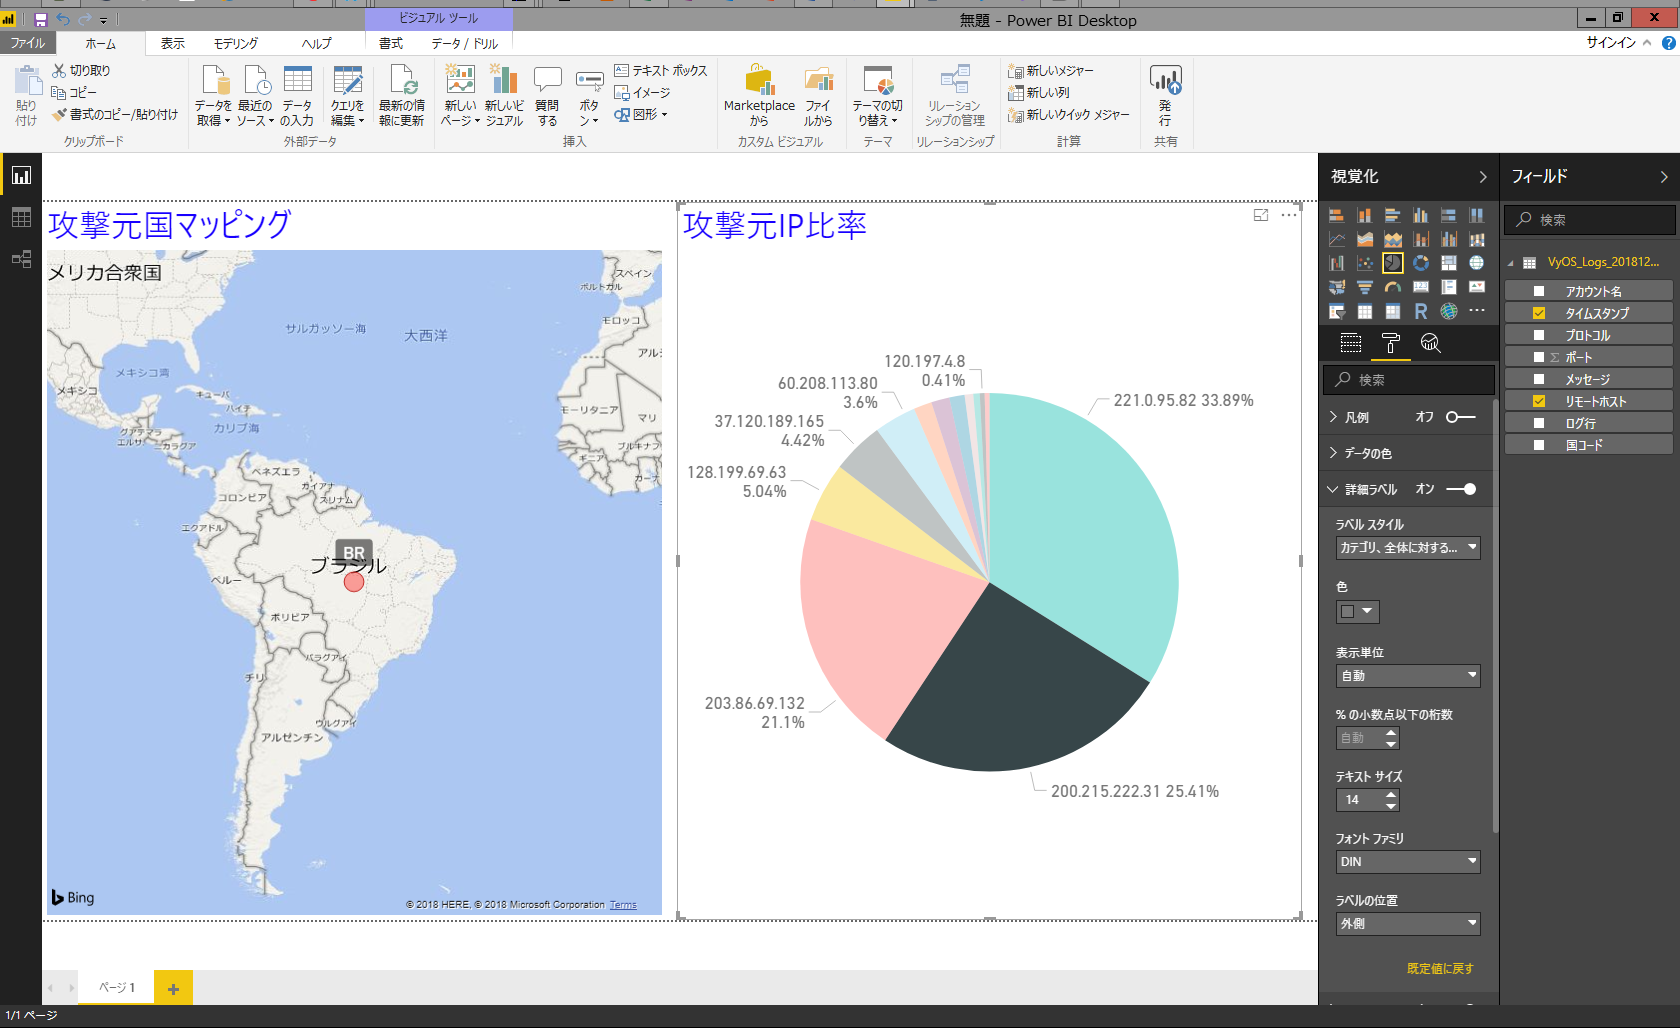Open the ラベルの位置 dropdown
This screenshot has height=1028, width=1680.
click(1408, 924)
